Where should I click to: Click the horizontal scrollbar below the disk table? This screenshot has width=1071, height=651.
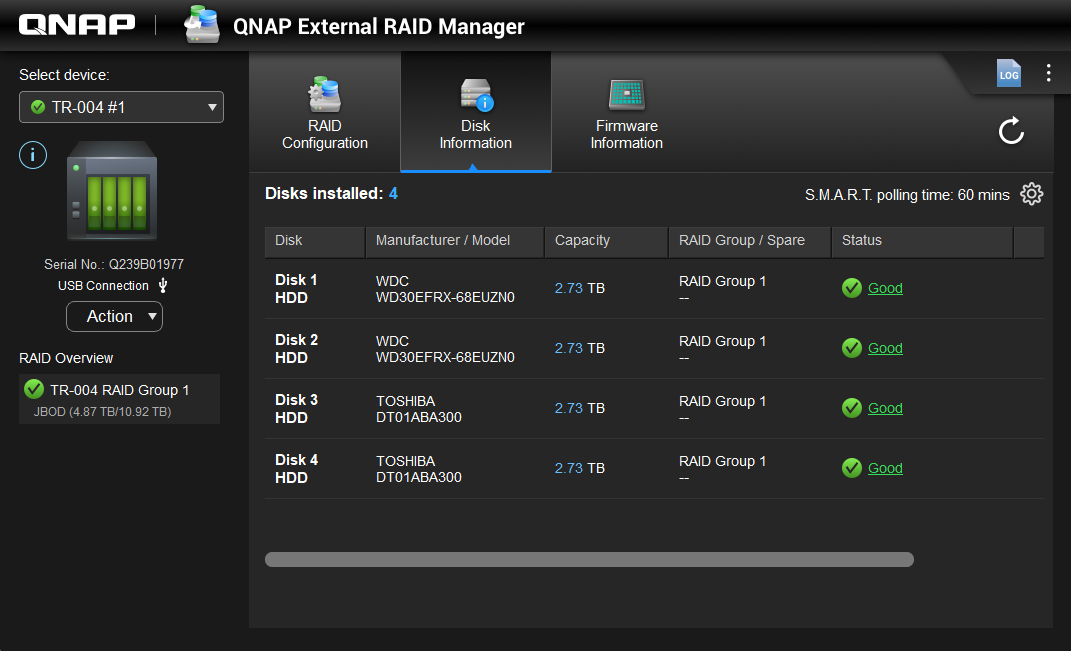coord(589,560)
